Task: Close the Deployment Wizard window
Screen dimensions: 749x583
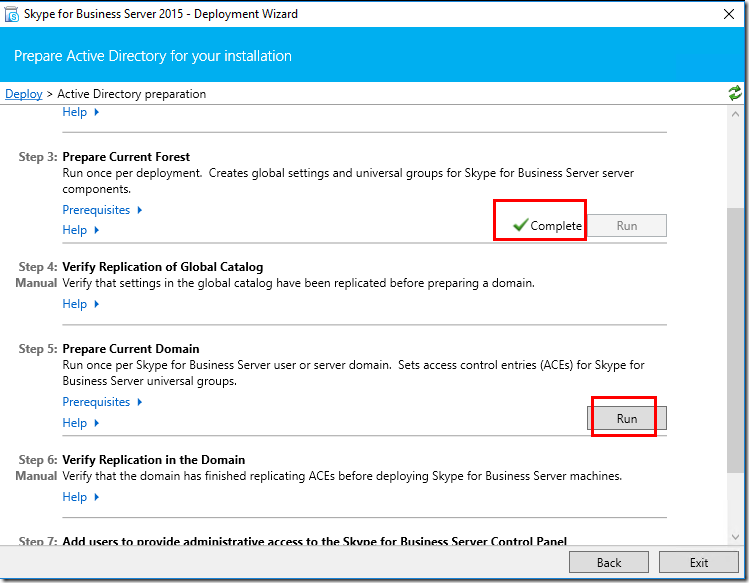Action: tap(728, 14)
